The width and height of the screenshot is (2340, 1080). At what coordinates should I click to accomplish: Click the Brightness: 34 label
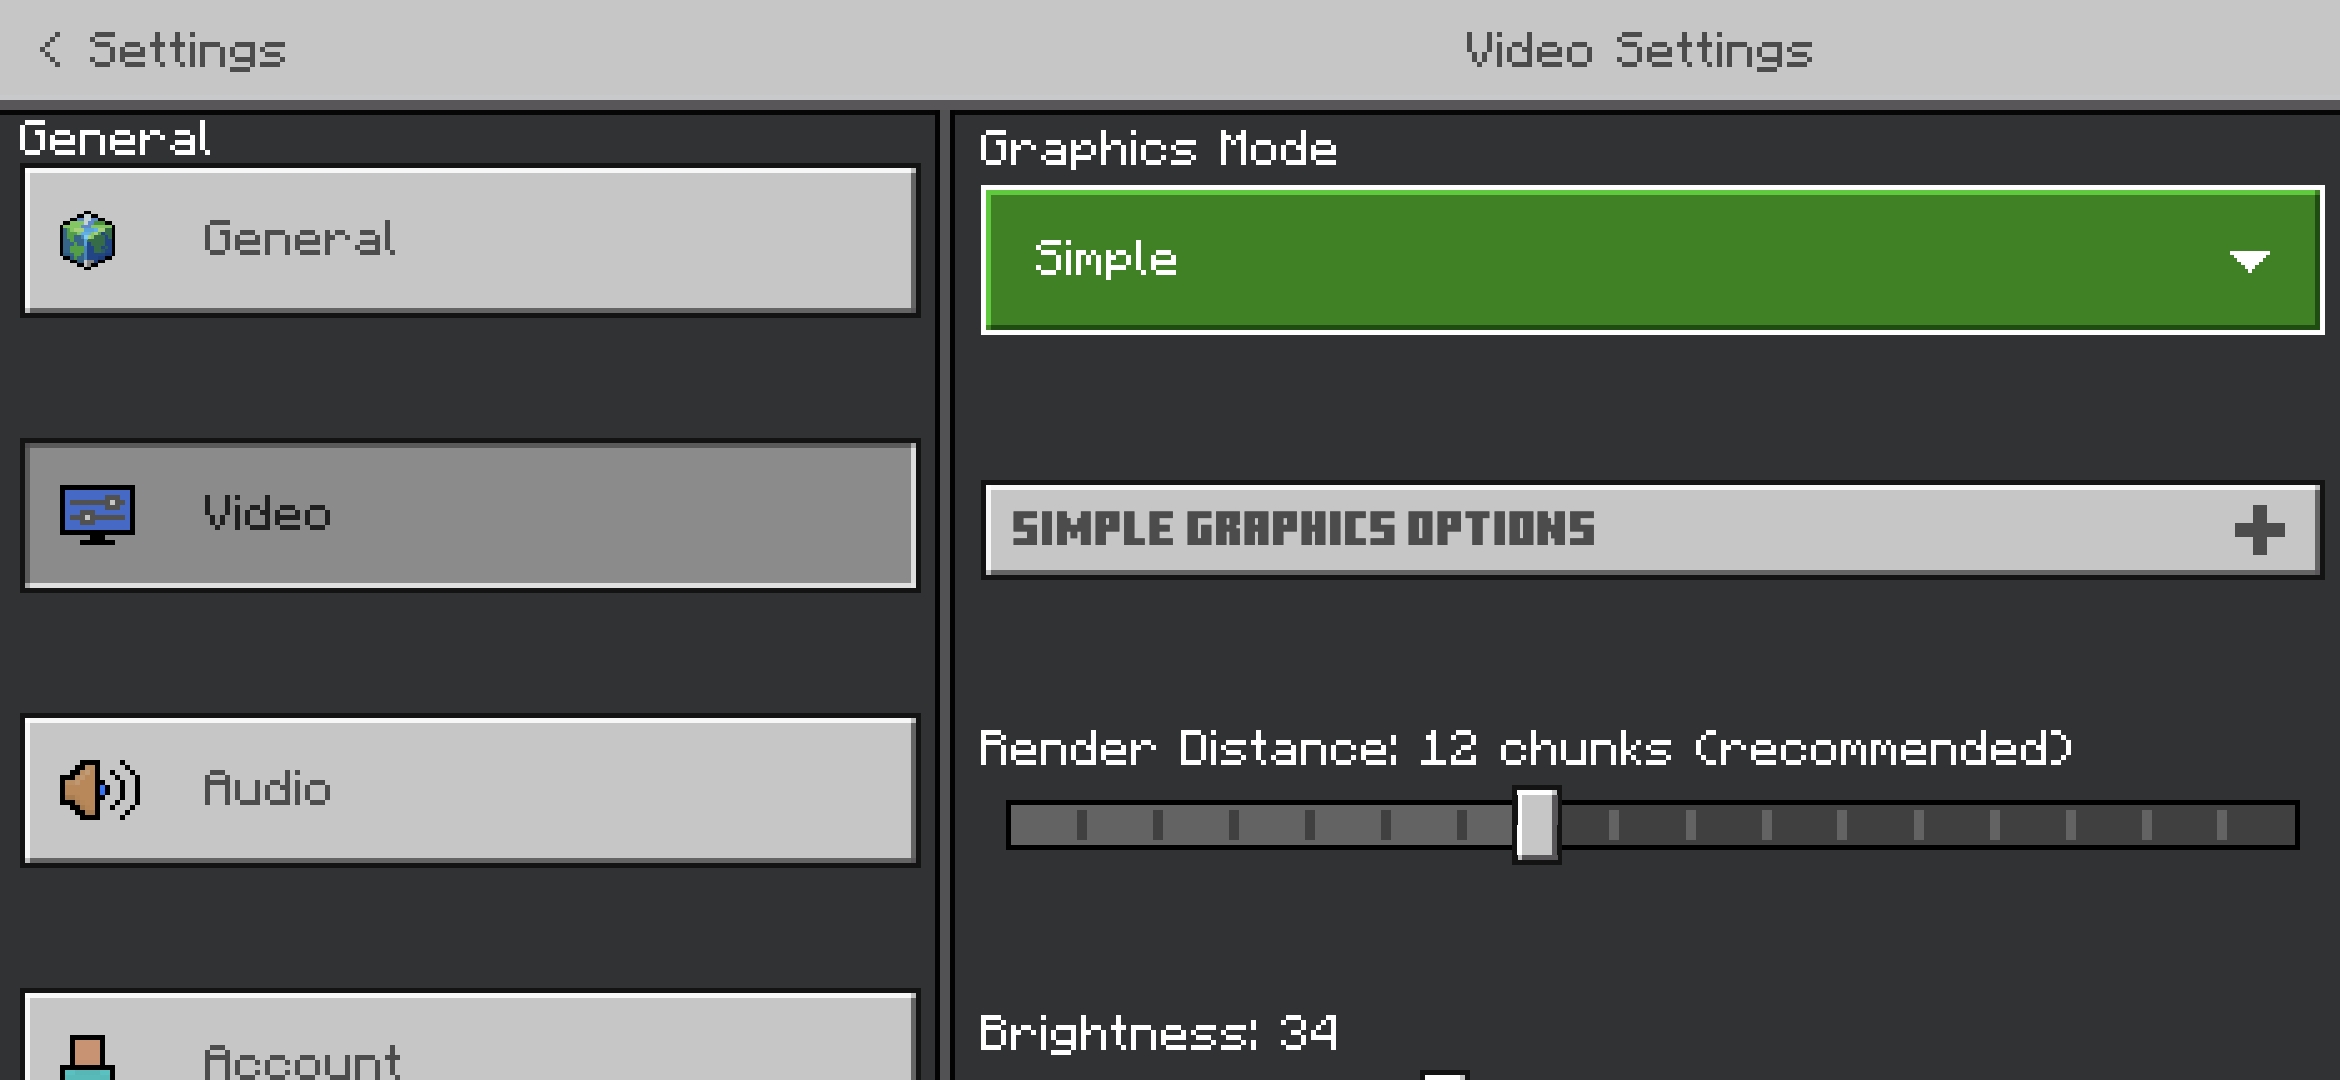tap(1158, 1033)
